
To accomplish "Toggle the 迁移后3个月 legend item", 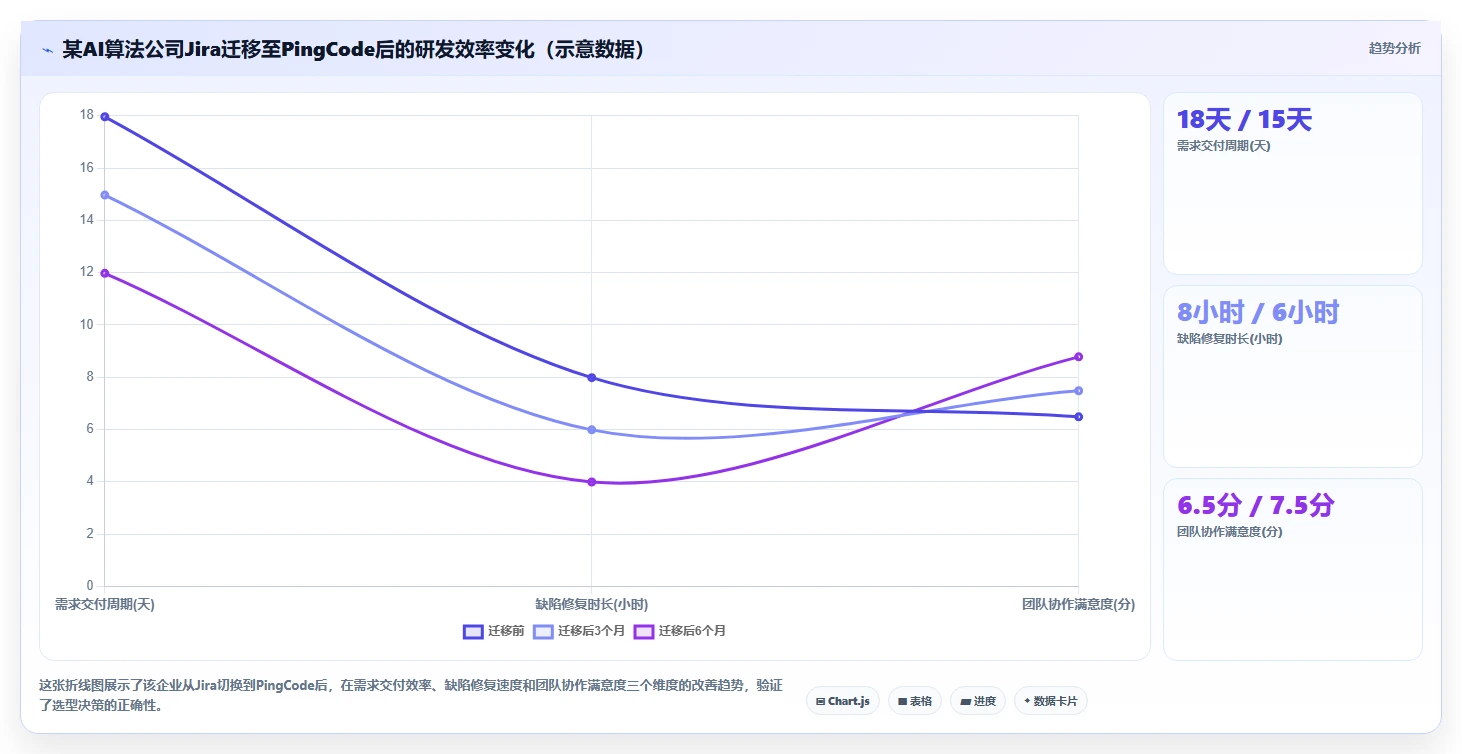I will pos(579,631).
